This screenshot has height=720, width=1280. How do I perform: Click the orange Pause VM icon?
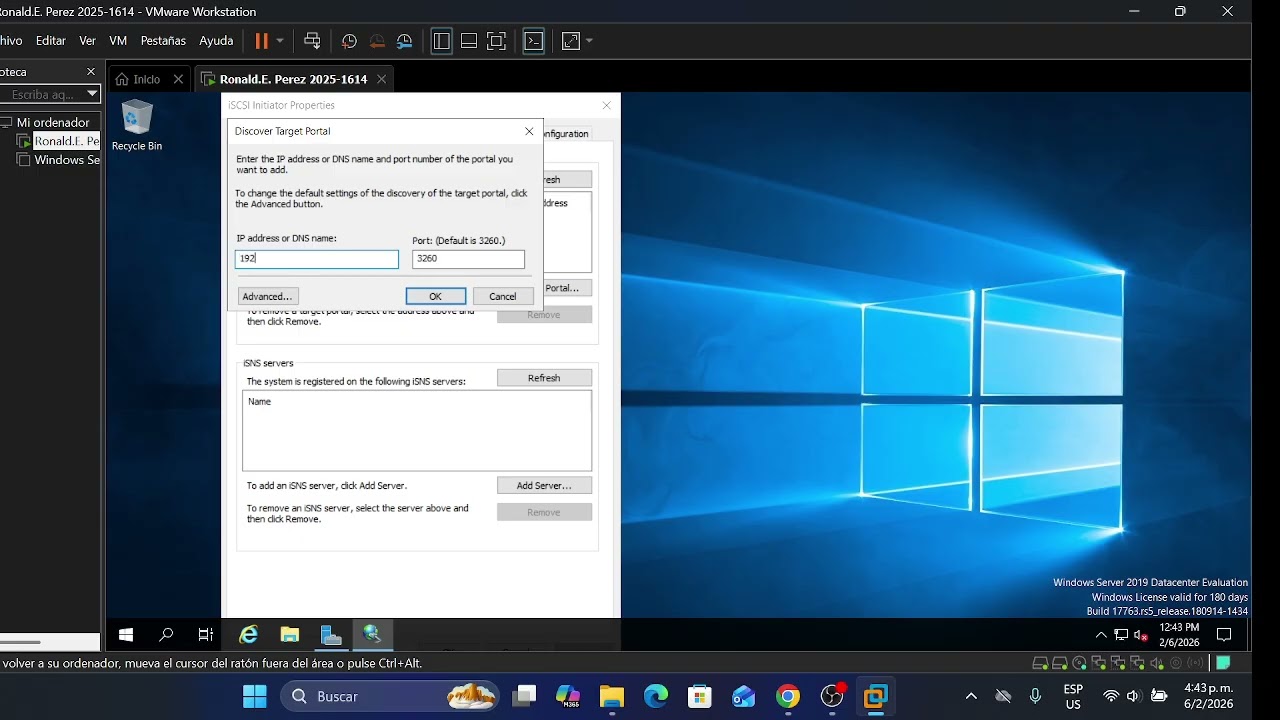click(x=261, y=41)
